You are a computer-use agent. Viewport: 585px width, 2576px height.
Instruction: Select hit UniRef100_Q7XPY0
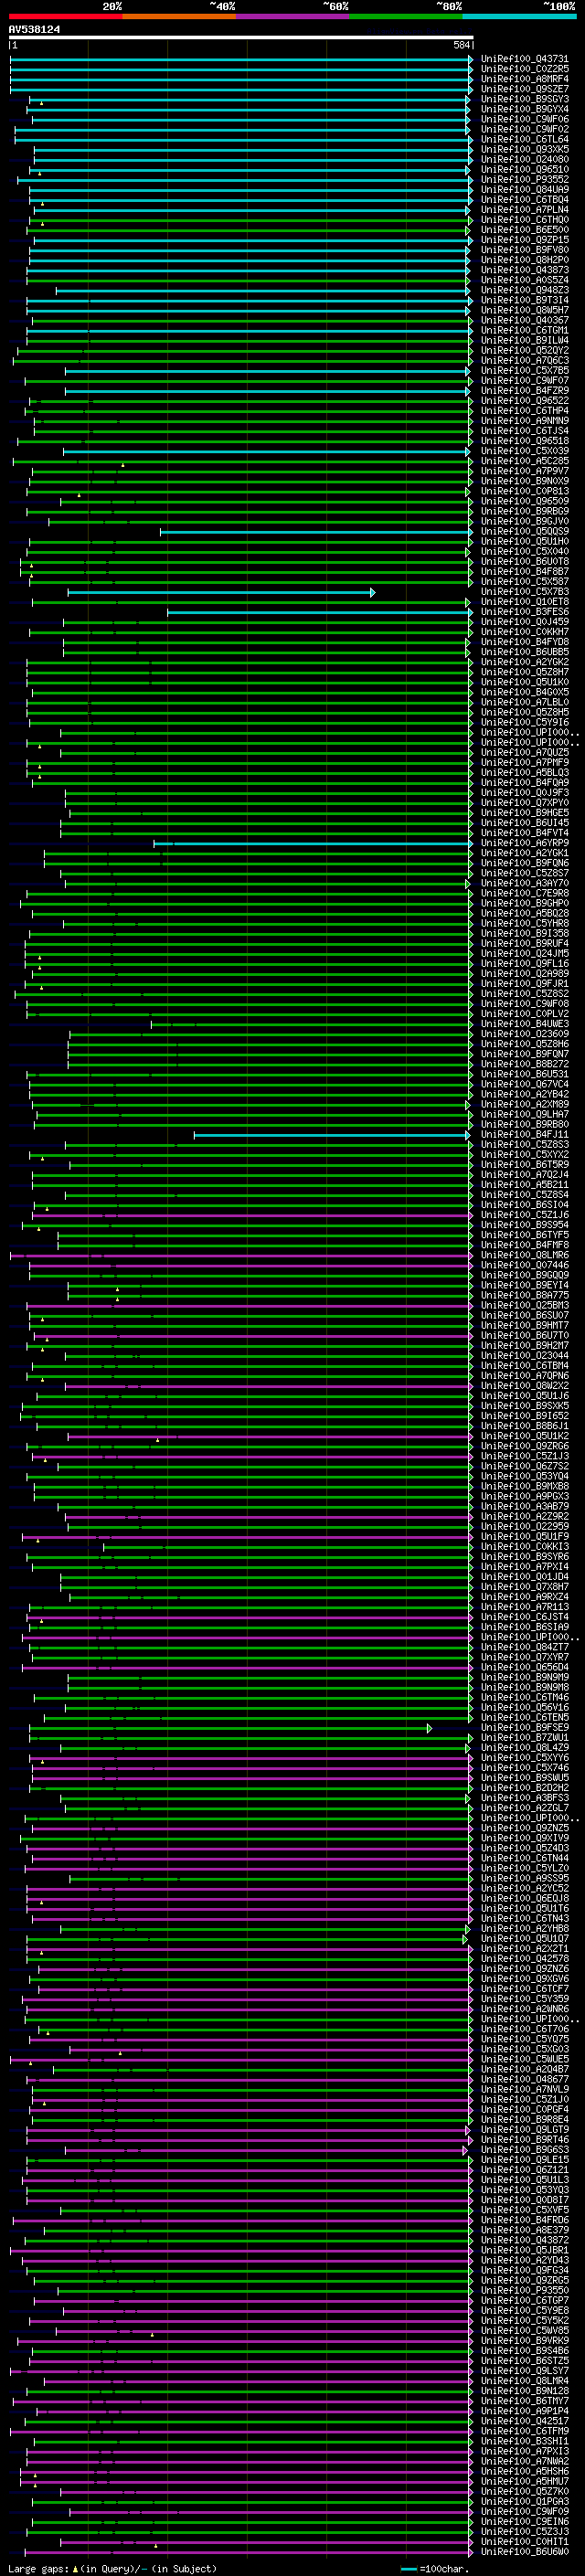pyautogui.click(x=524, y=803)
